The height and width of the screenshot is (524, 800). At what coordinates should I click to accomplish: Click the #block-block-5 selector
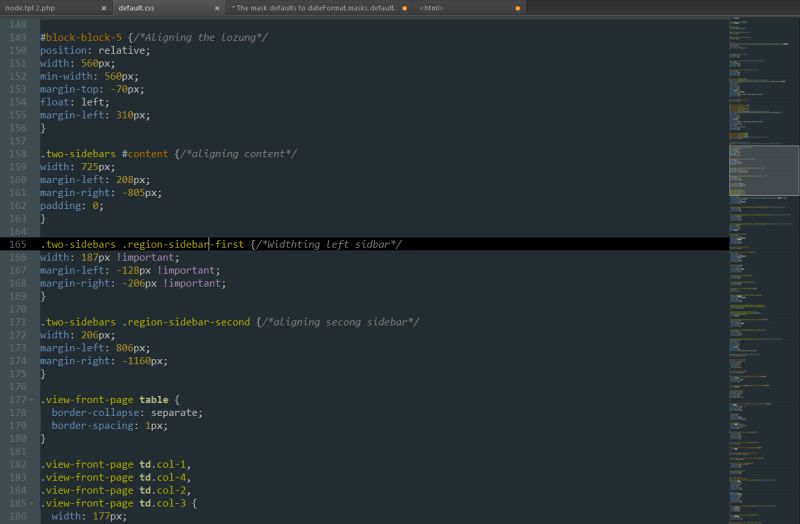81,37
